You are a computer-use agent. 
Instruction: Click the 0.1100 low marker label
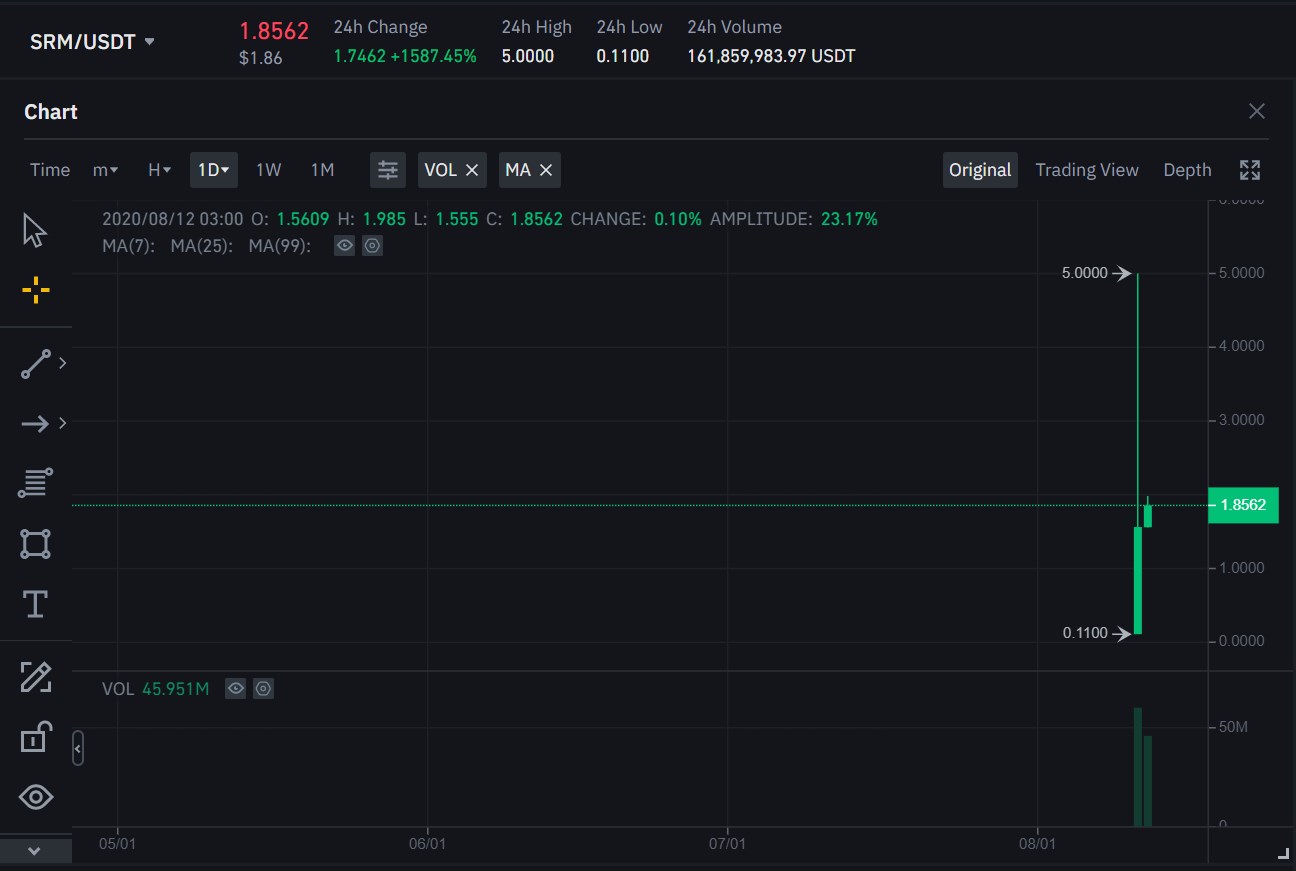click(x=1085, y=633)
